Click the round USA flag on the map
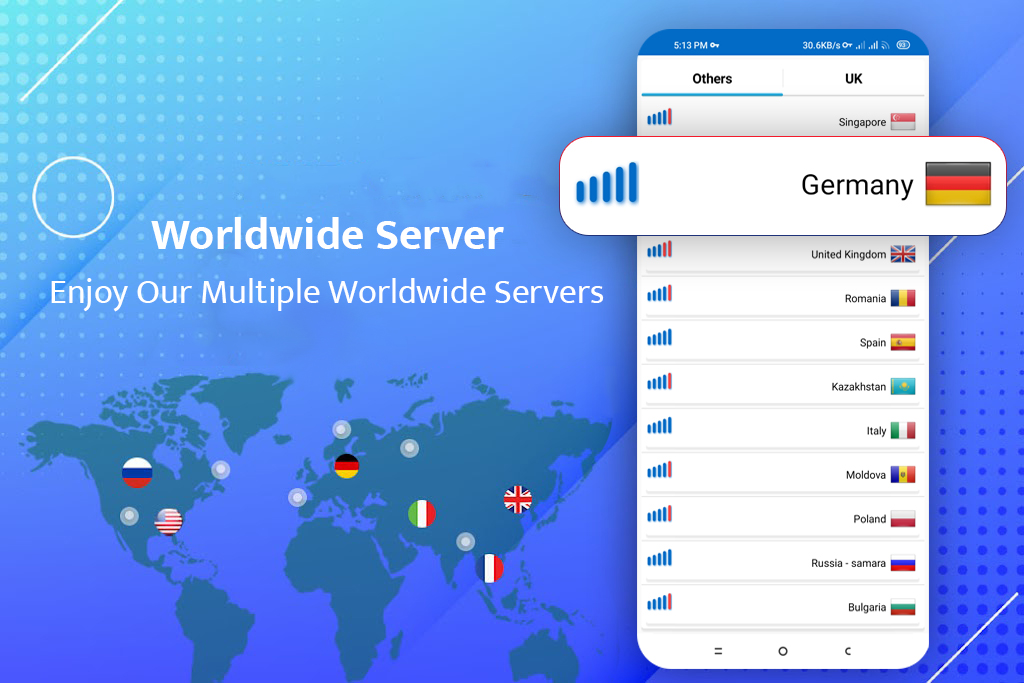Viewport: 1024px width, 683px height. [x=168, y=521]
